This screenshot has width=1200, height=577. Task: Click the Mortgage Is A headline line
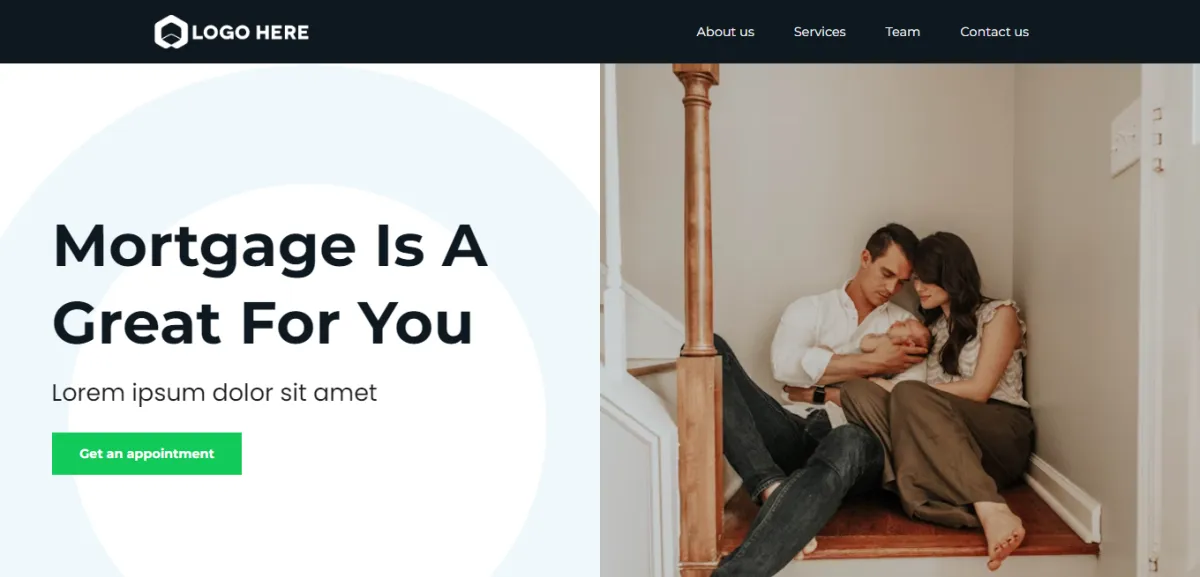point(270,246)
